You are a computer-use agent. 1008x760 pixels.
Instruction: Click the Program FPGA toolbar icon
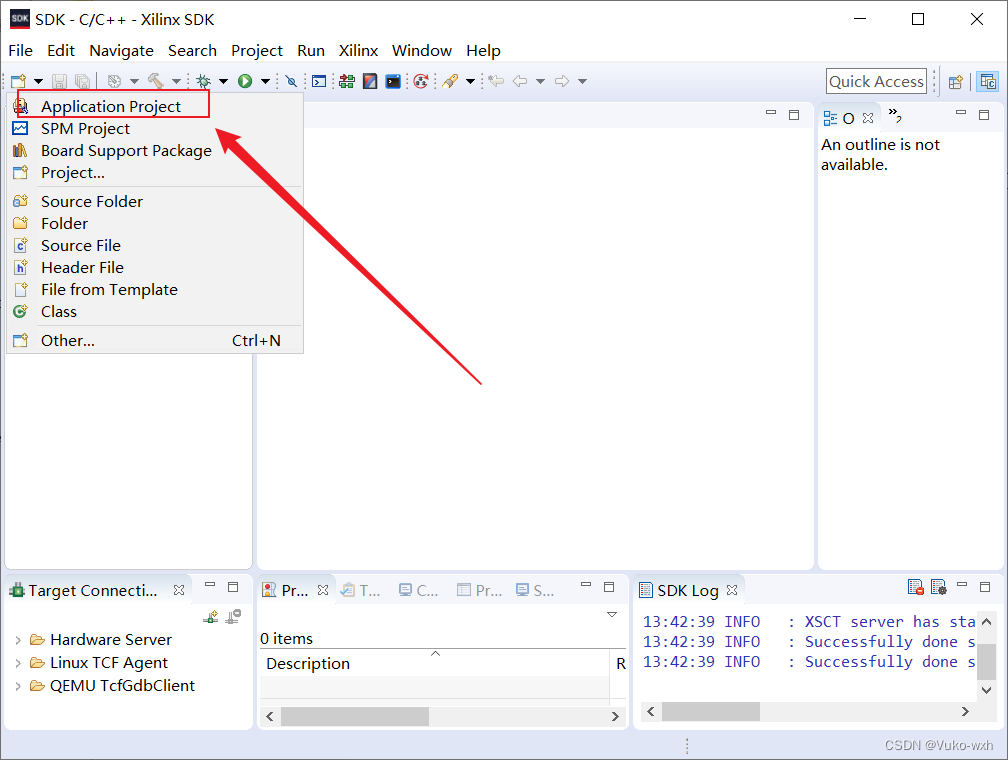click(347, 81)
